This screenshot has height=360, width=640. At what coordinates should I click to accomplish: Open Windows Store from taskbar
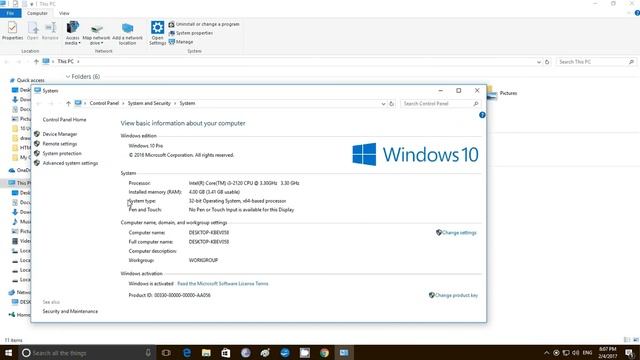pos(225,353)
